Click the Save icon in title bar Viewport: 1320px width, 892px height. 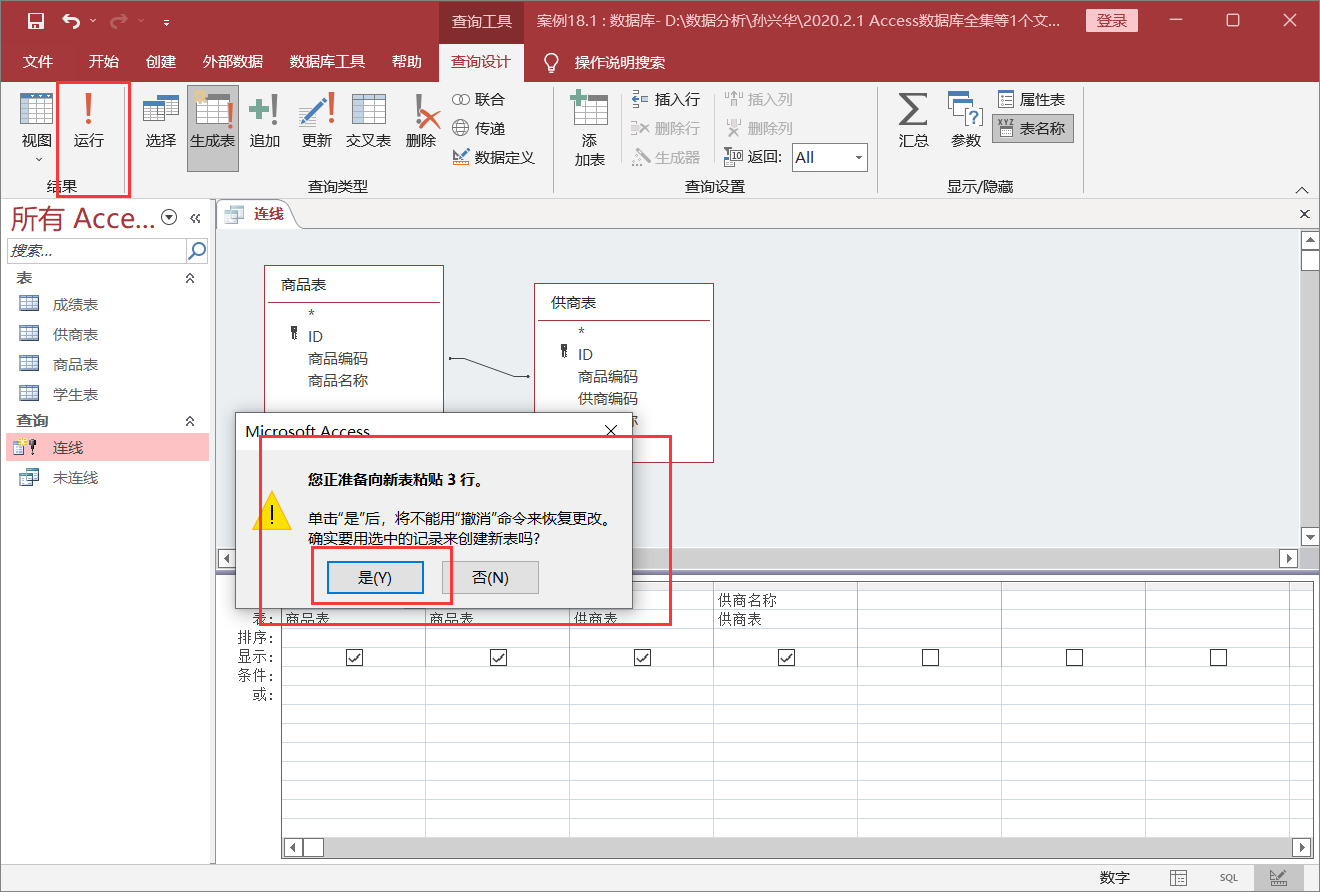coord(36,21)
